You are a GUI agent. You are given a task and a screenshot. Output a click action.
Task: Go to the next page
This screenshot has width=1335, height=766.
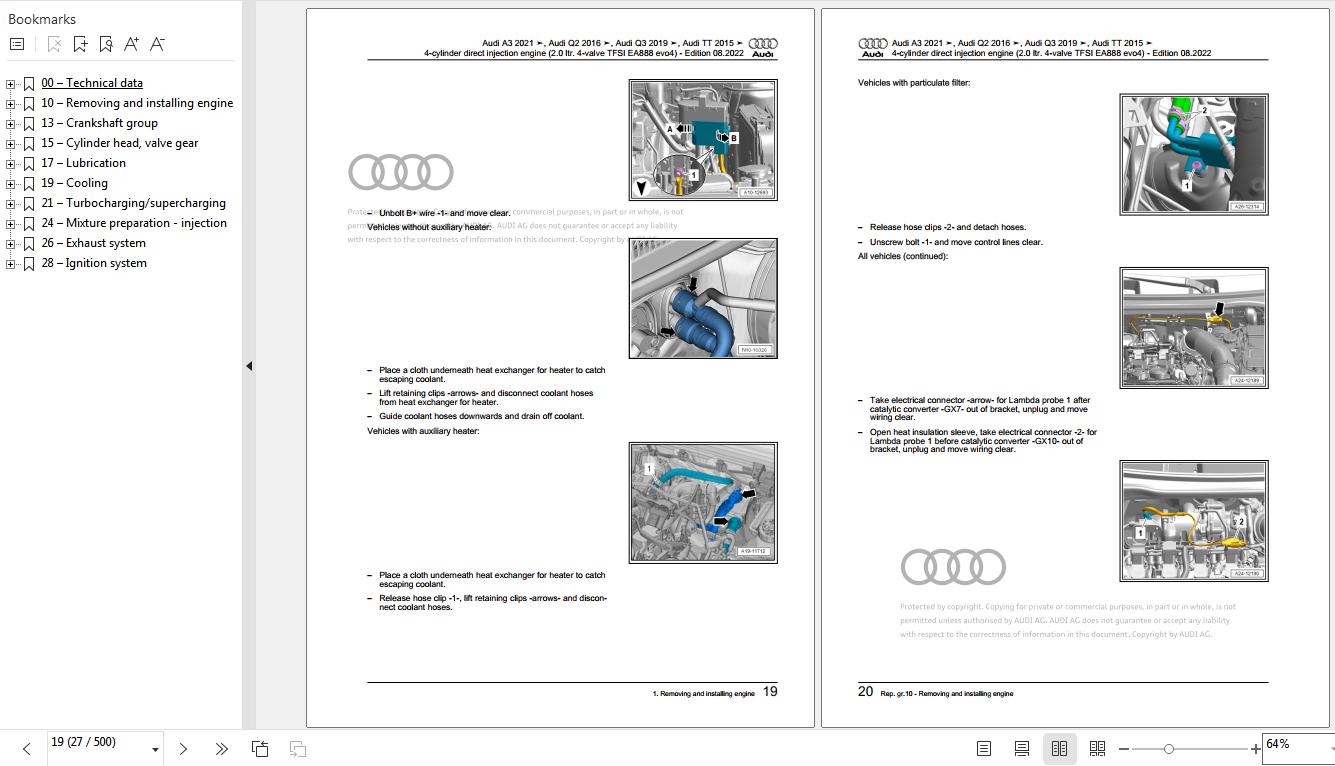pyautogui.click(x=183, y=749)
